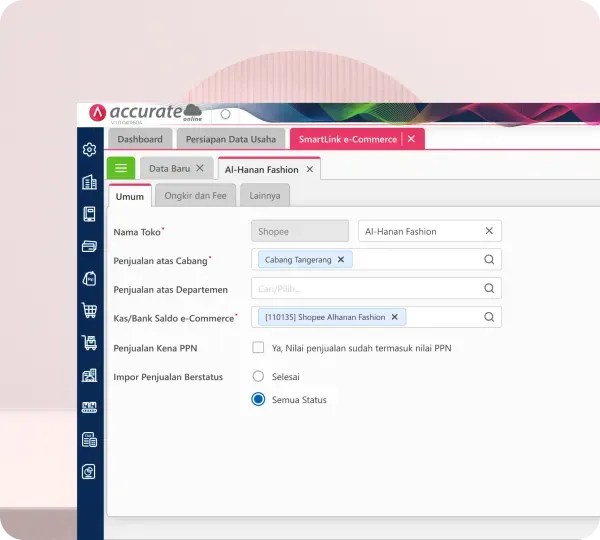Open the Reports pie chart icon
The height and width of the screenshot is (540, 600).
pos(89,472)
